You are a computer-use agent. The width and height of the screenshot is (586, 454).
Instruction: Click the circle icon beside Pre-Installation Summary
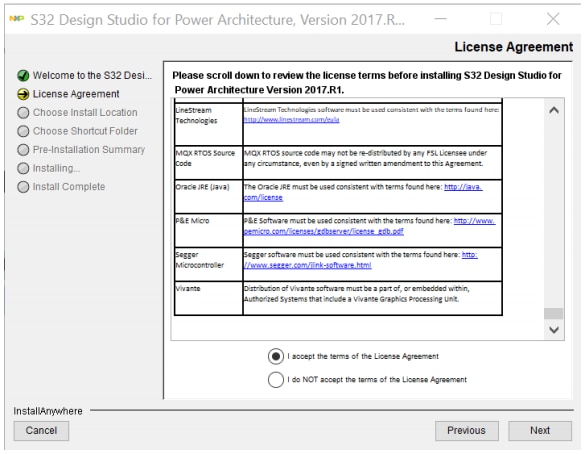click(x=23, y=150)
